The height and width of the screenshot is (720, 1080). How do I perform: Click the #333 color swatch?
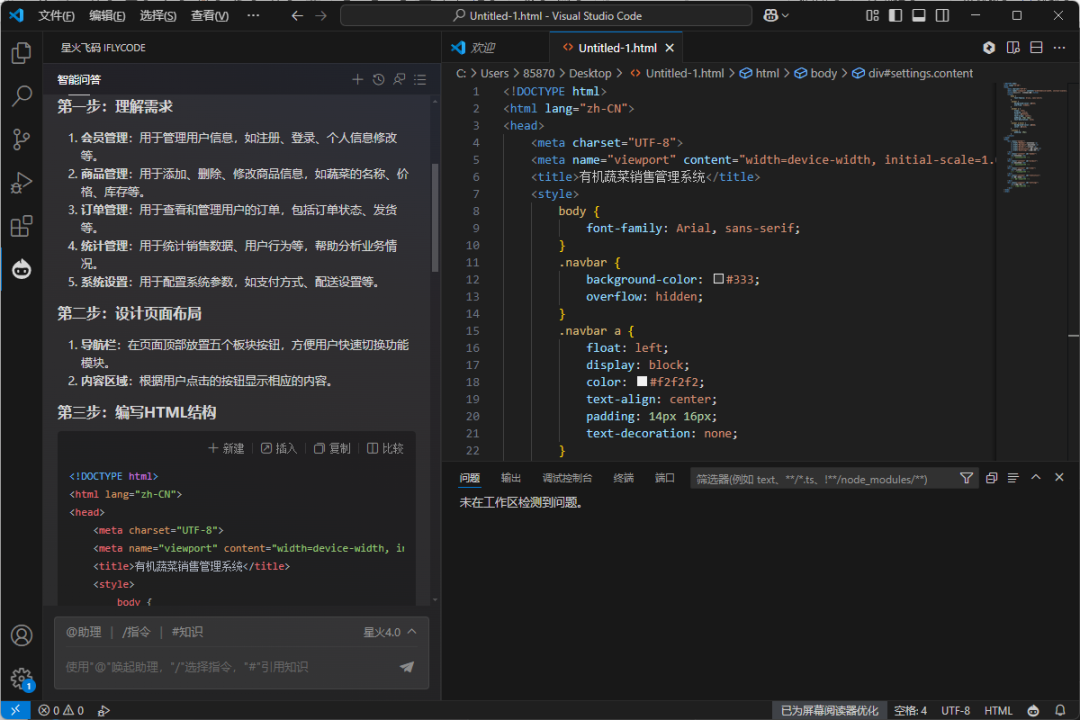click(x=718, y=279)
